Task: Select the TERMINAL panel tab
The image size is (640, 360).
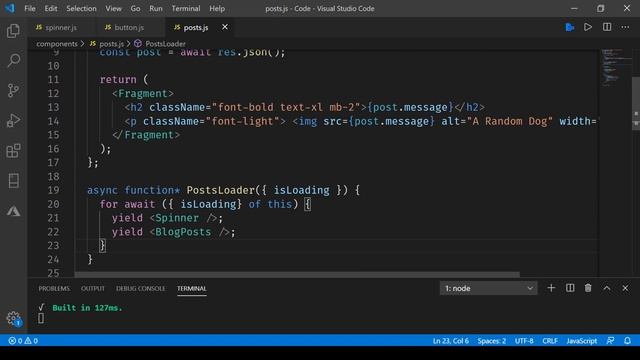Action: (x=192, y=289)
